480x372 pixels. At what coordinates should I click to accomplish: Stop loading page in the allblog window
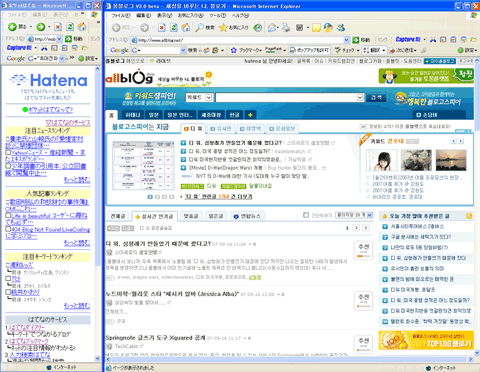point(161,28)
